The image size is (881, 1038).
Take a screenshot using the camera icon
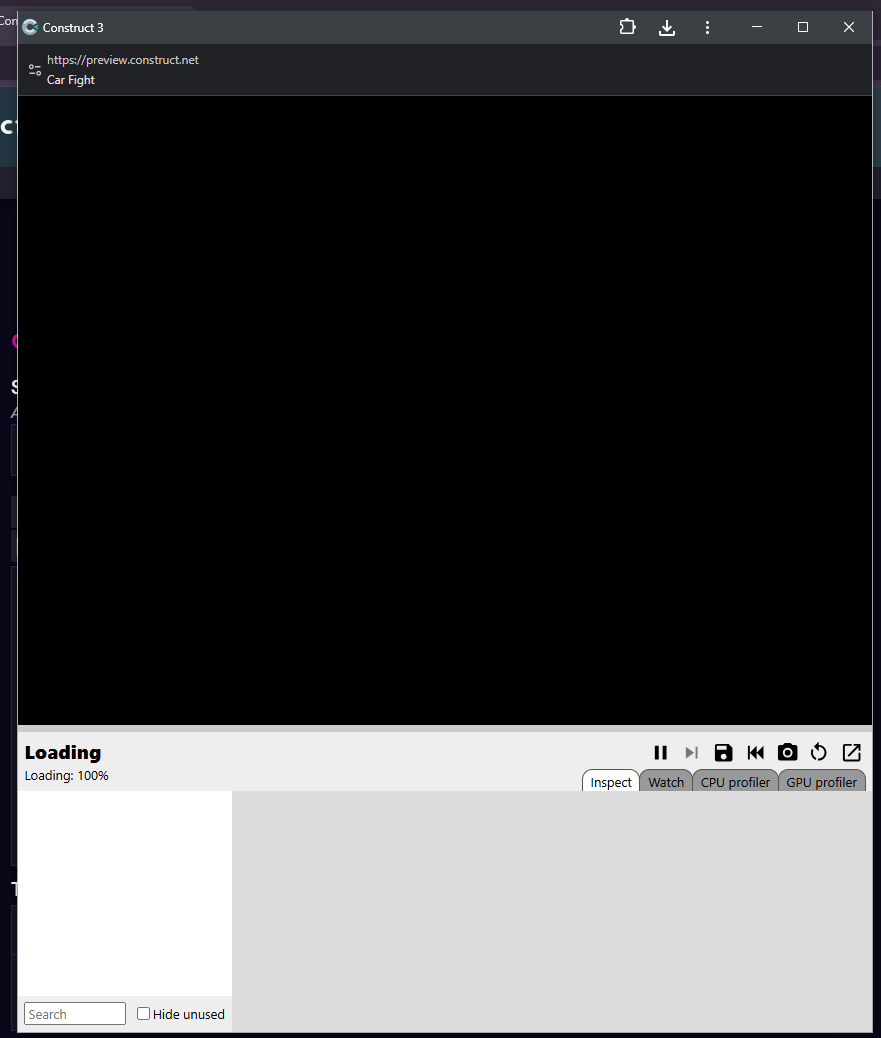(787, 753)
